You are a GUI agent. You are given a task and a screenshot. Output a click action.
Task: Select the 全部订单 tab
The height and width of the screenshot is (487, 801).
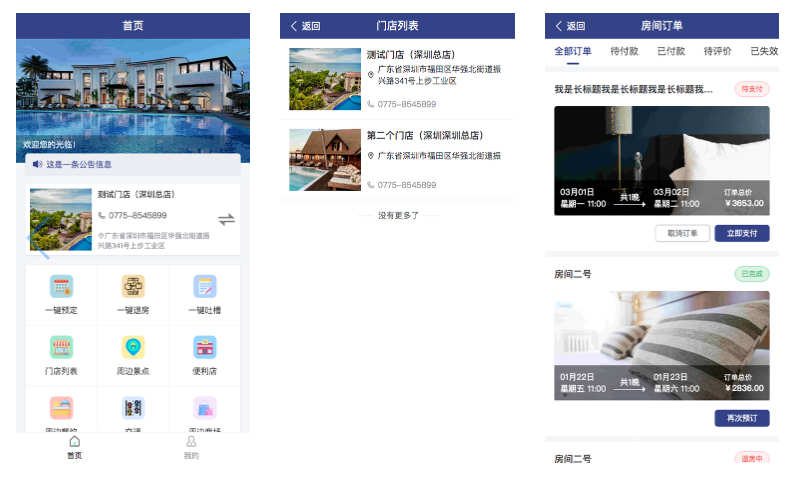click(573, 51)
